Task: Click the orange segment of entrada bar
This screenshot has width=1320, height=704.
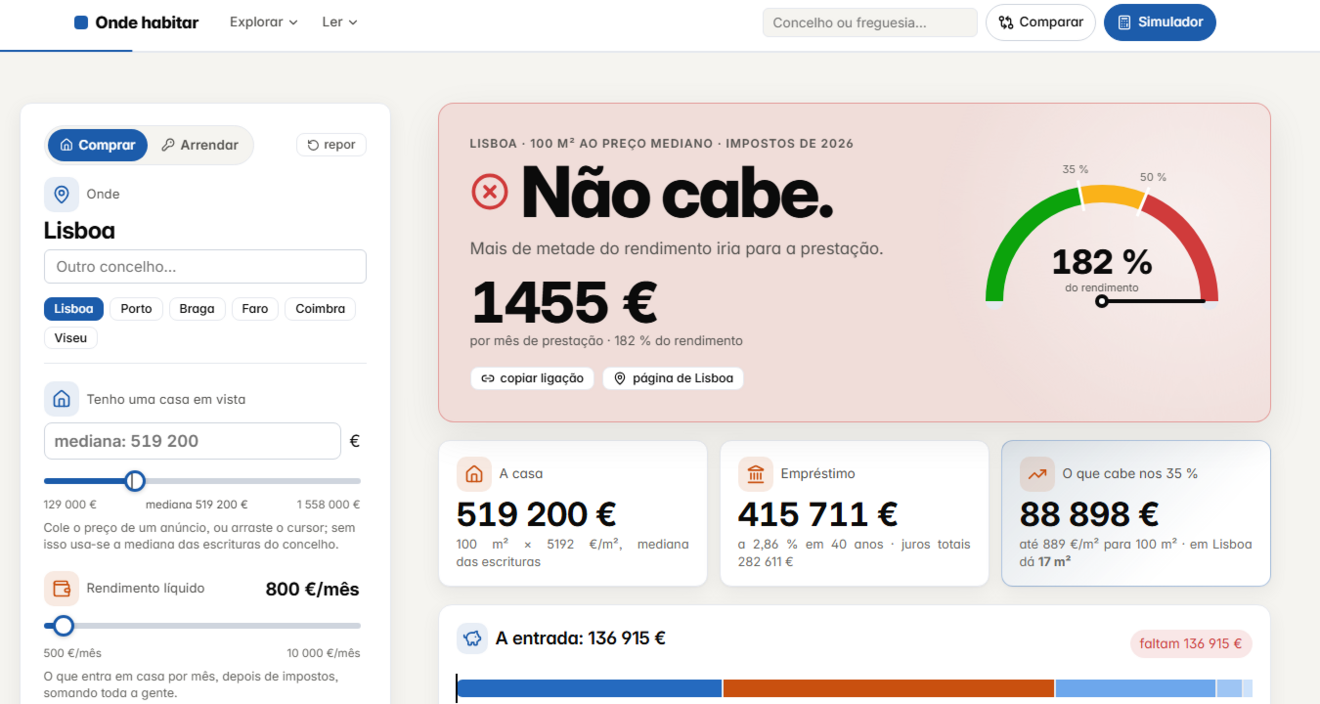Action: click(x=889, y=688)
